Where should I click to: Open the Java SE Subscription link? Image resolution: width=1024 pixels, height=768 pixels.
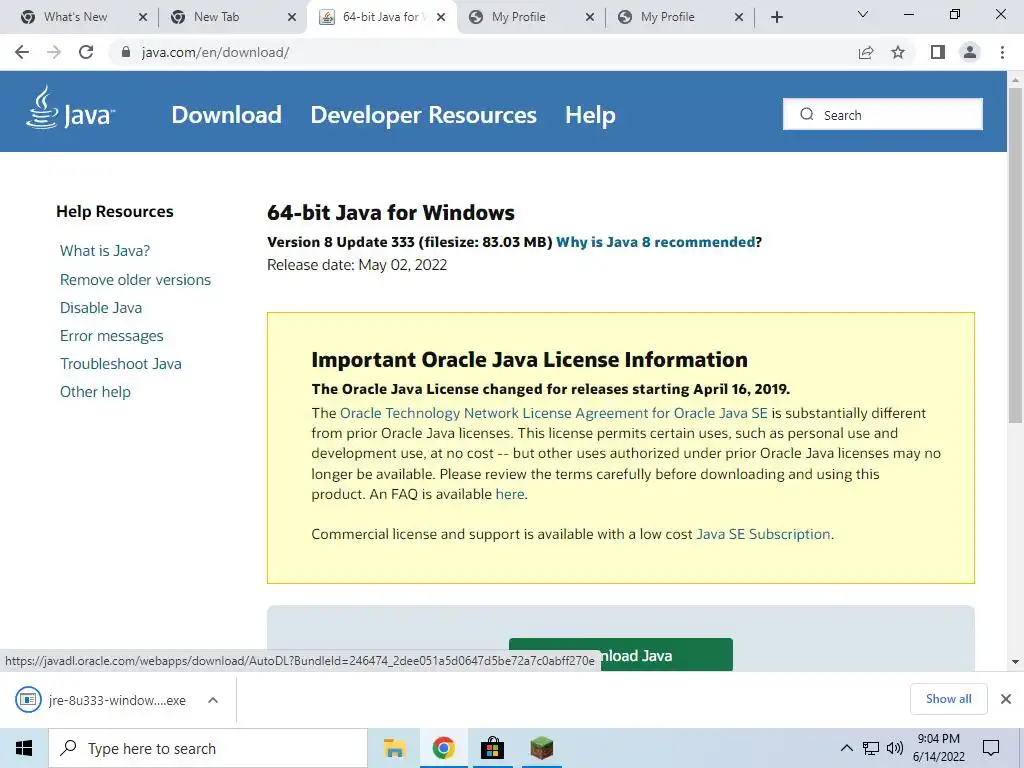point(763,534)
